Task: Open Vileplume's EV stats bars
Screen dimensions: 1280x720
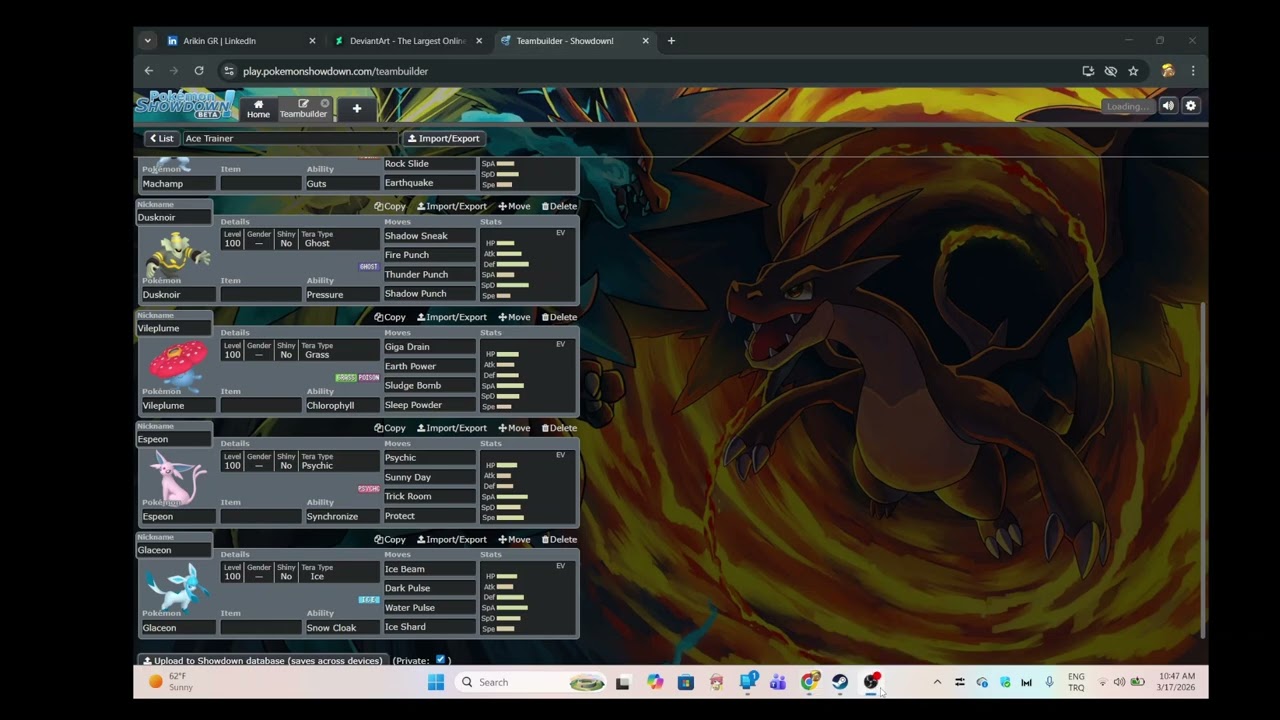Action: (x=527, y=375)
